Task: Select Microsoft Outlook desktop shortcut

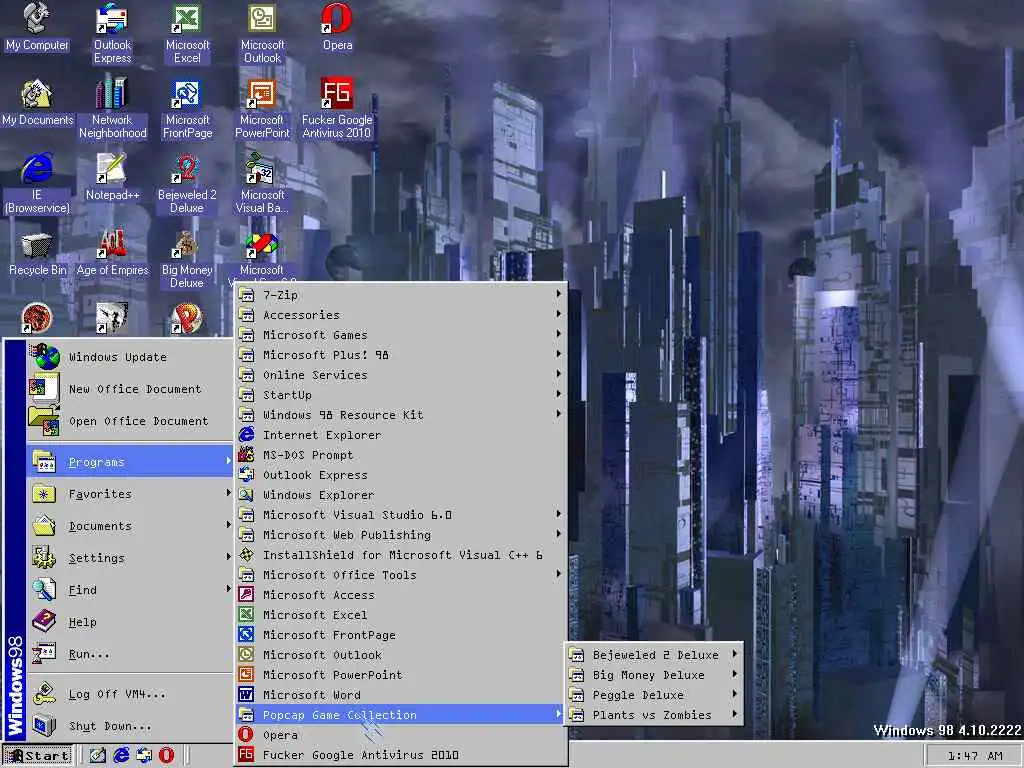Action: 262,34
